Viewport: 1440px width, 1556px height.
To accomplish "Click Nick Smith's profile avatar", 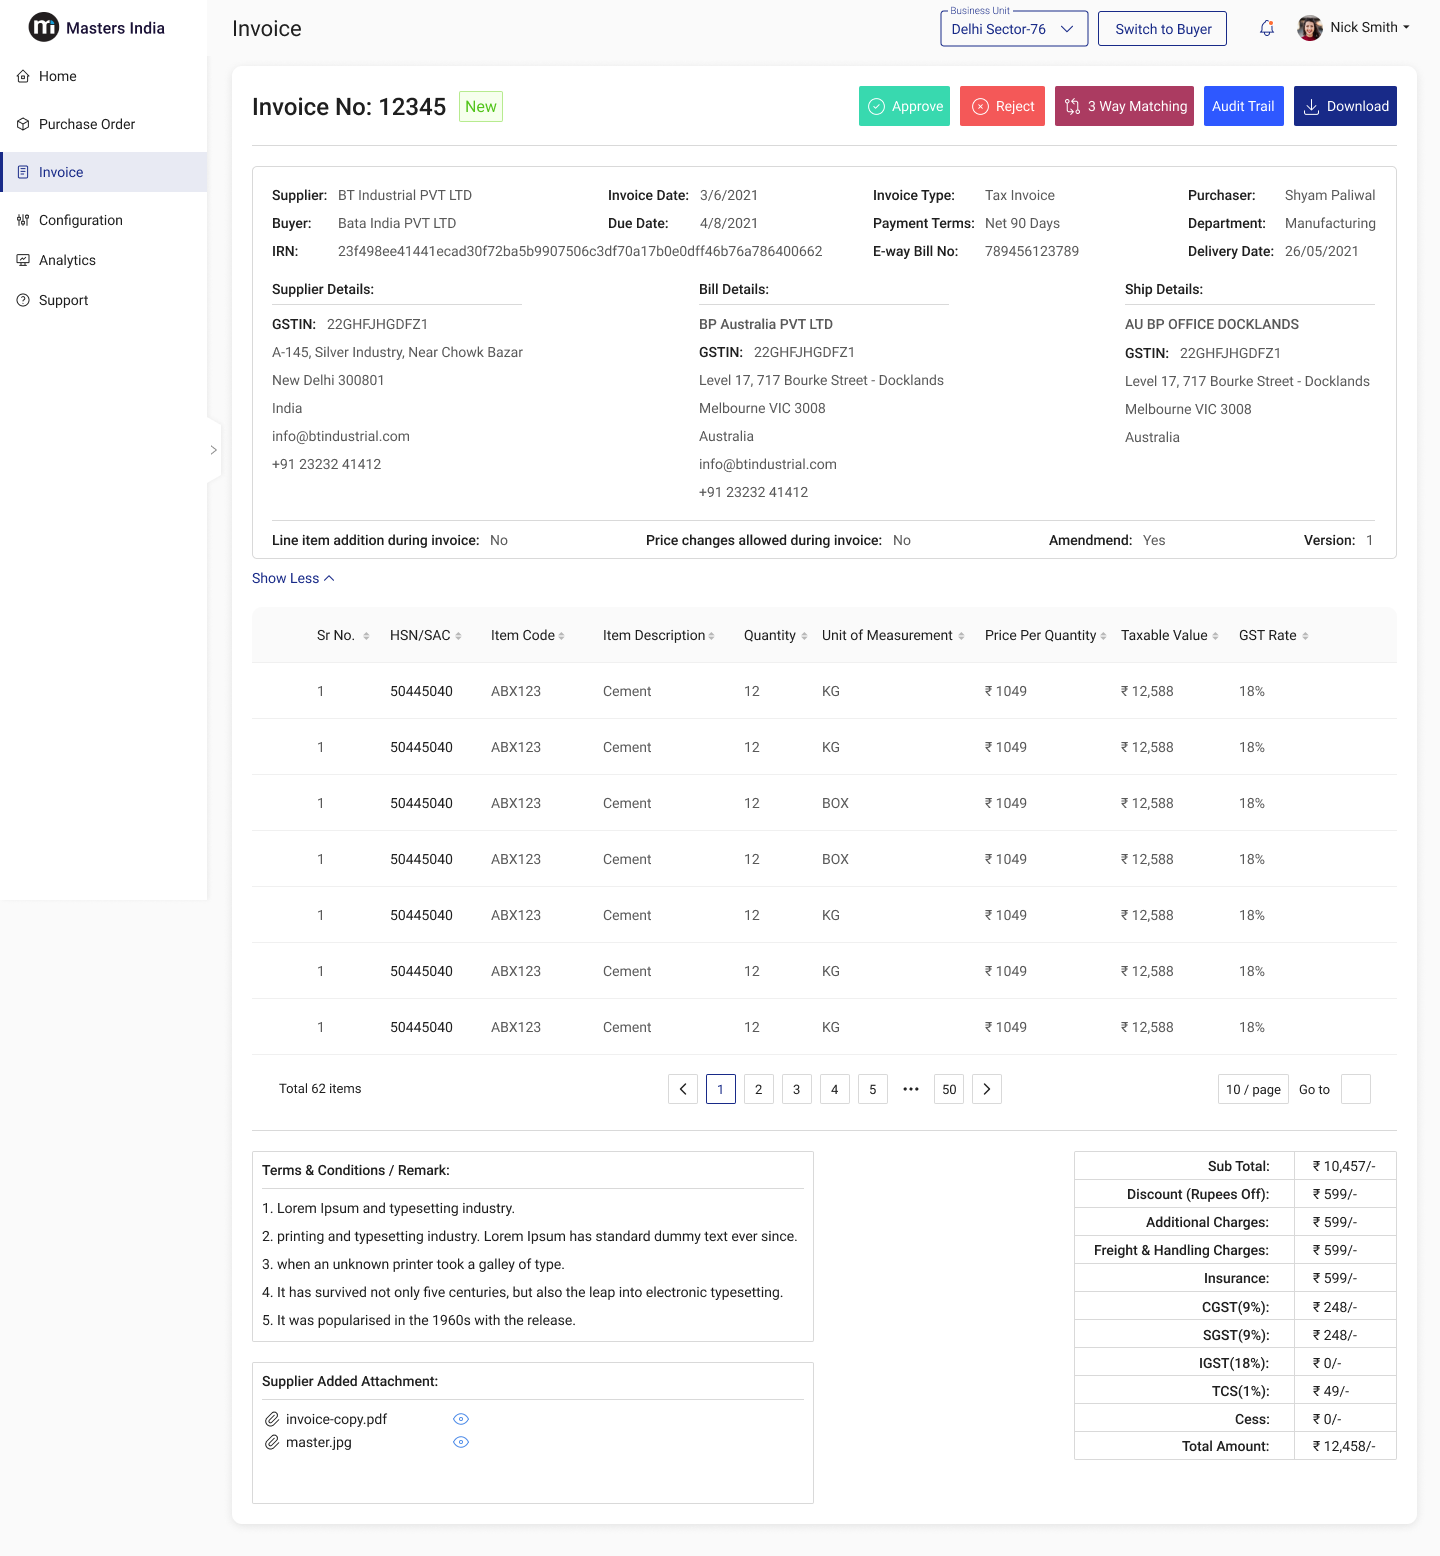I will tap(1310, 28).
